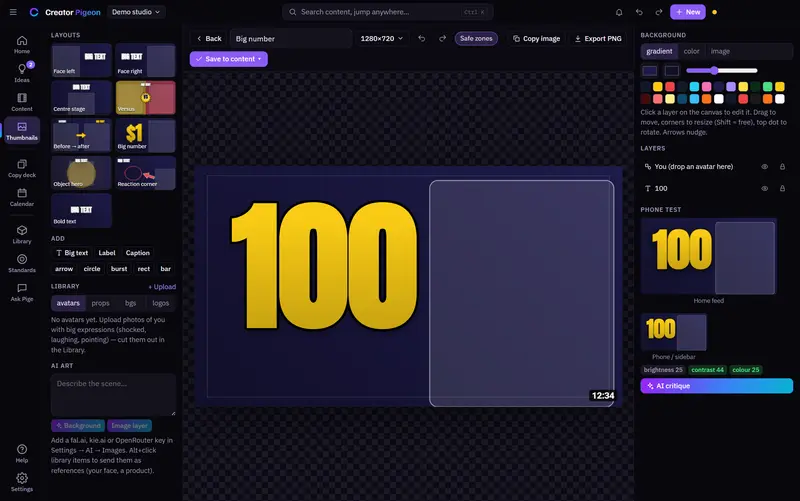Add a Big text element
This screenshot has height=501, width=800.
pos(72,253)
